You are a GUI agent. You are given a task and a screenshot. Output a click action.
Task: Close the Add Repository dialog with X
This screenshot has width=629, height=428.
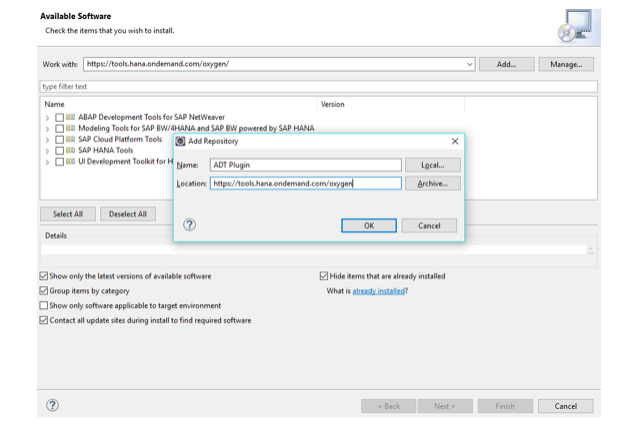click(x=455, y=142)
